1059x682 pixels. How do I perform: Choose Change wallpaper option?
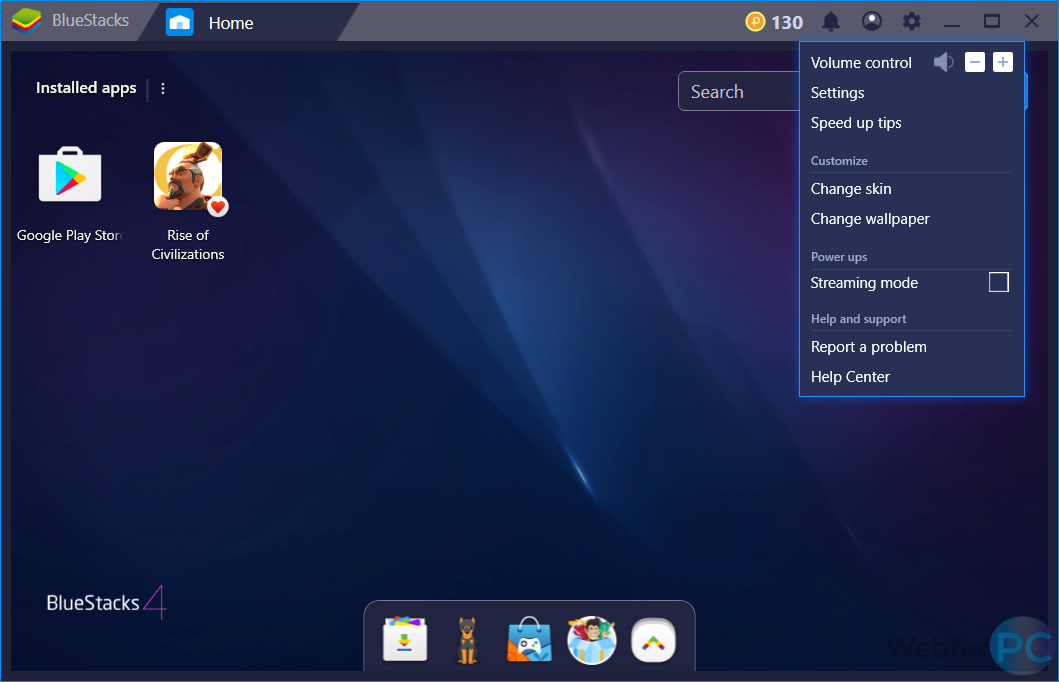tap(870, 219)
